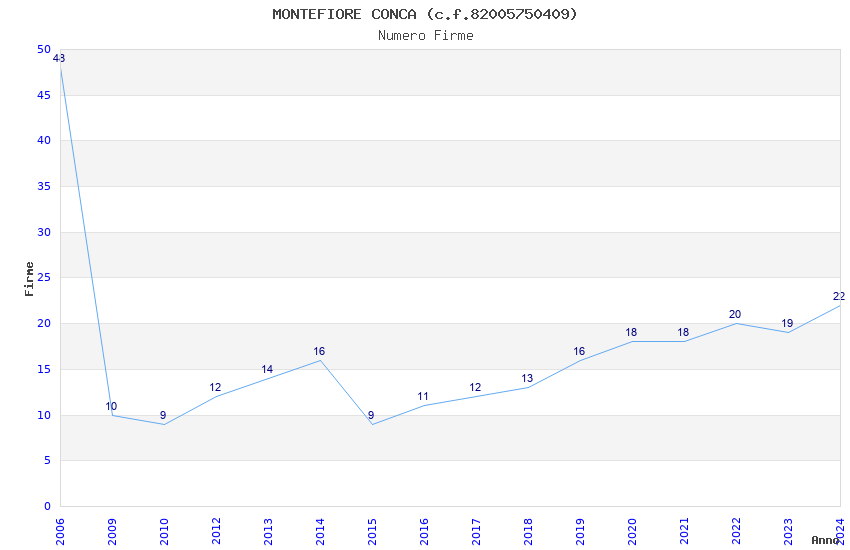The width and height of the screenshot is (850, 550).
Task: Select the data label '12' for 2012
Action: click(x=215, y=387)
